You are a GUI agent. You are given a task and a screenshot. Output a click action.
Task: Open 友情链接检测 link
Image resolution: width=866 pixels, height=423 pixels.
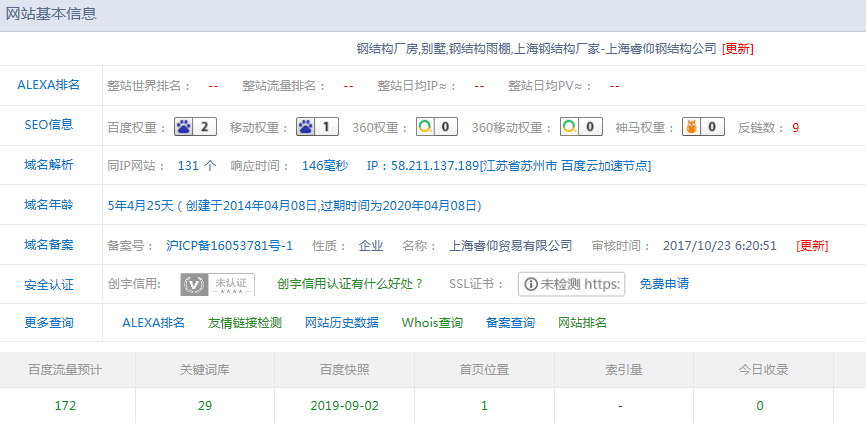tap(245, 322)
